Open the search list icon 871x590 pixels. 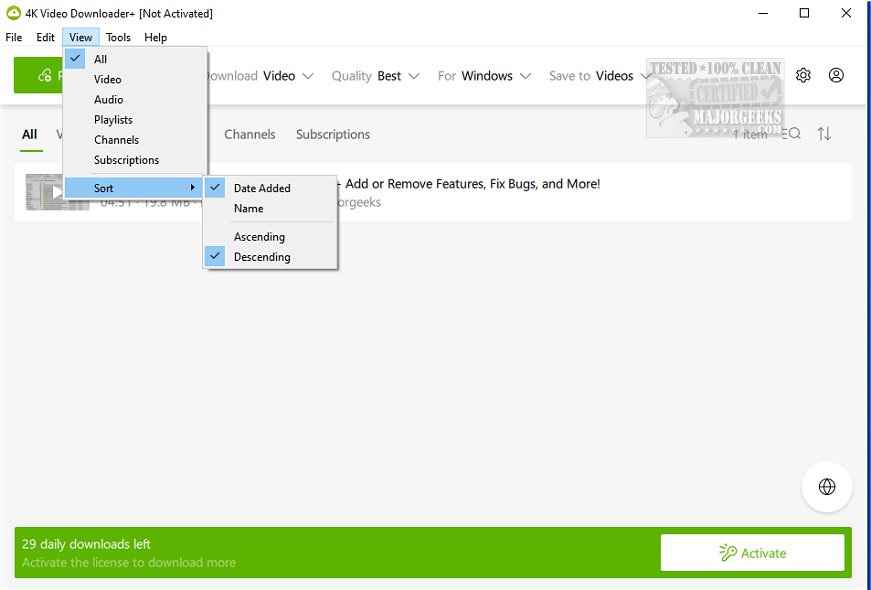[791, 134]
